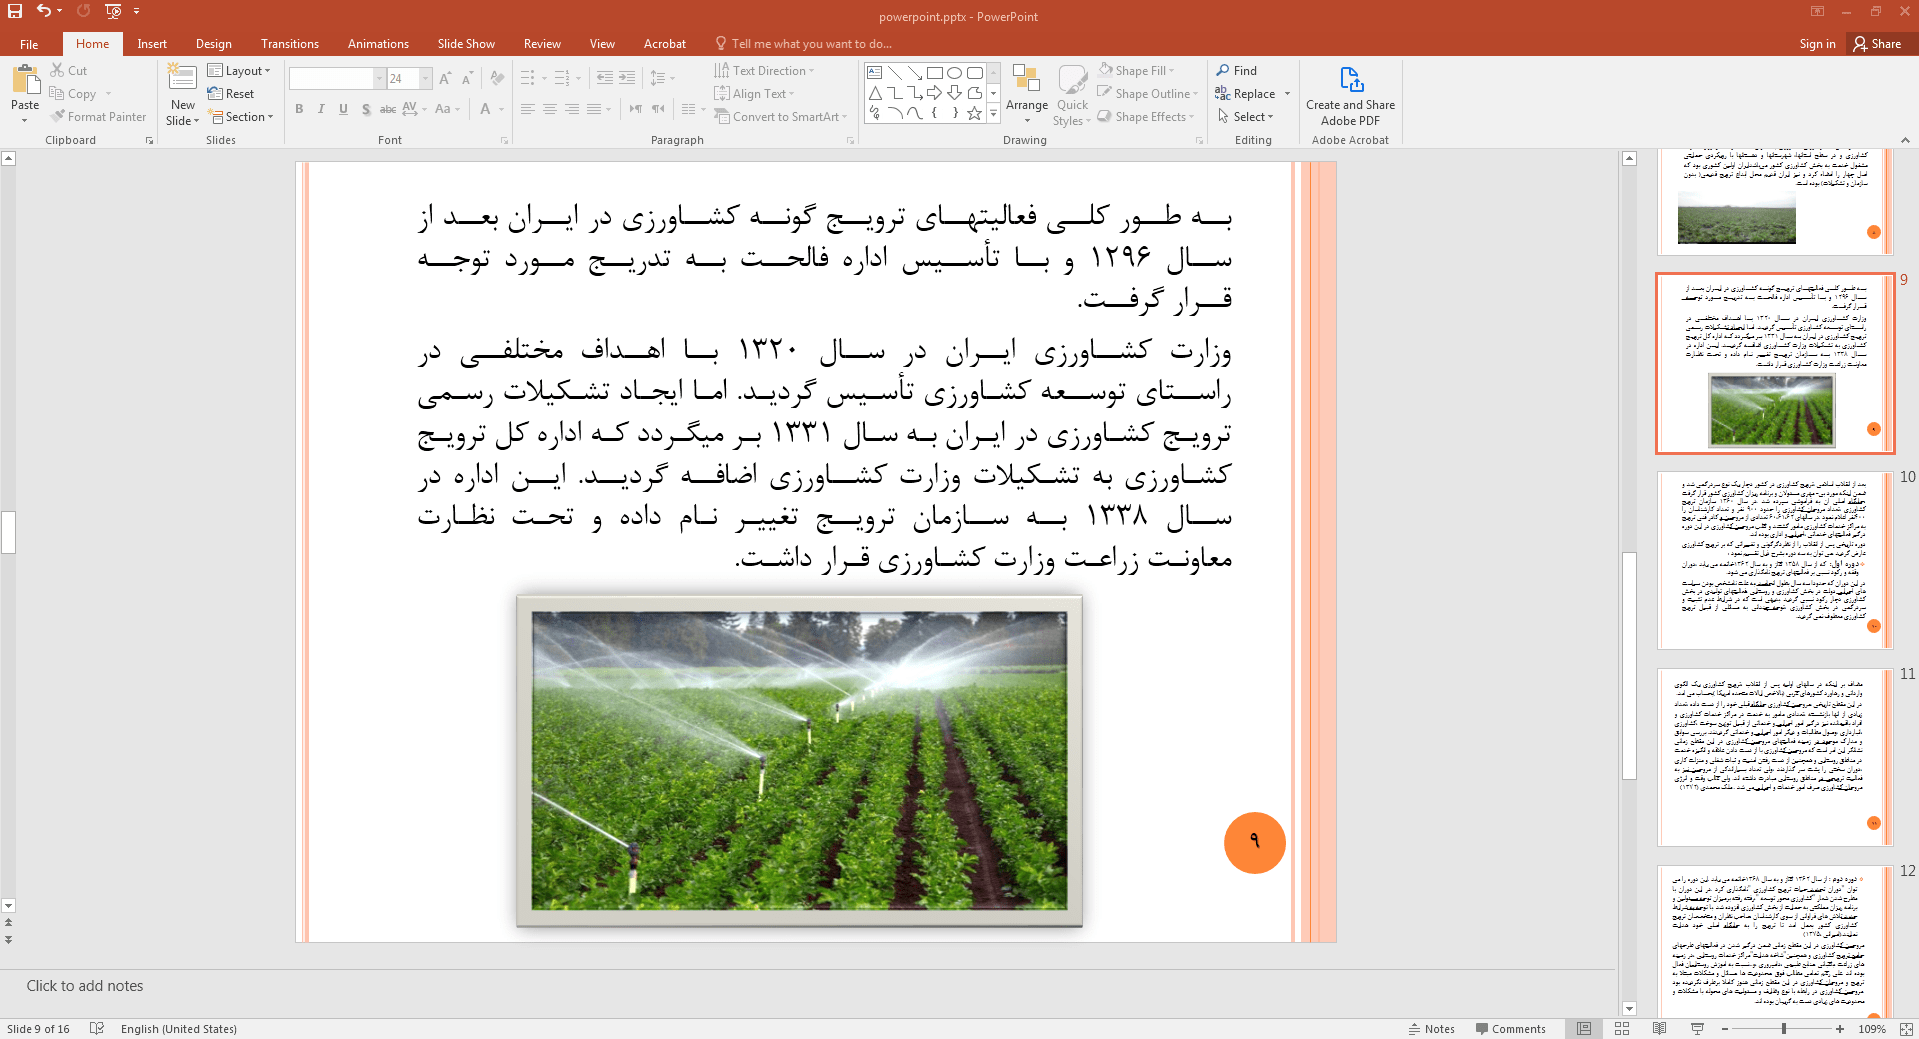The height and width of the screenshot is (1039, 1919).
Task: Apply strikethrough to text
Action: pyautogui.click(x=388, y=109)
